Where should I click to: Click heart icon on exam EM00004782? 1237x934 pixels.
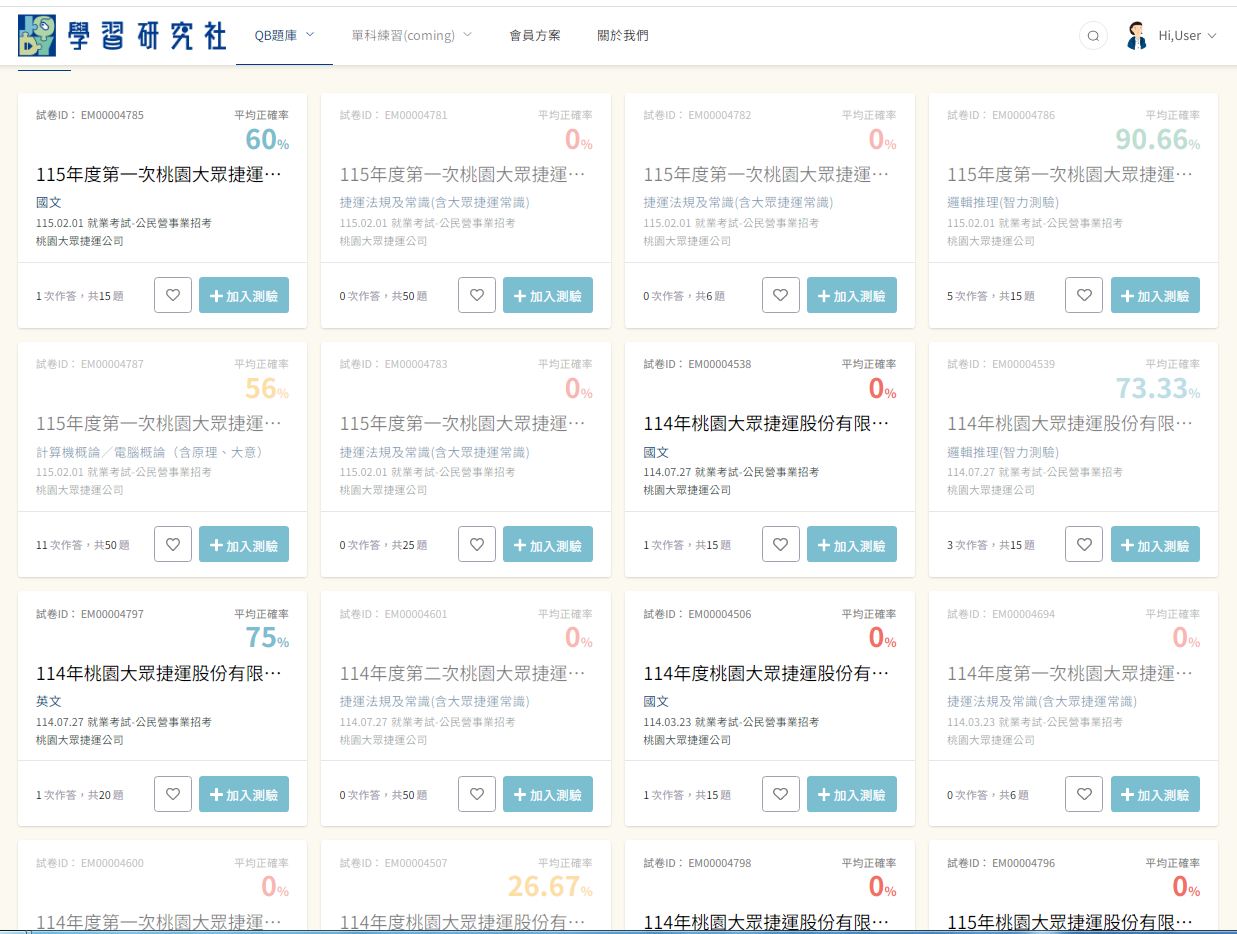(781, 295)
